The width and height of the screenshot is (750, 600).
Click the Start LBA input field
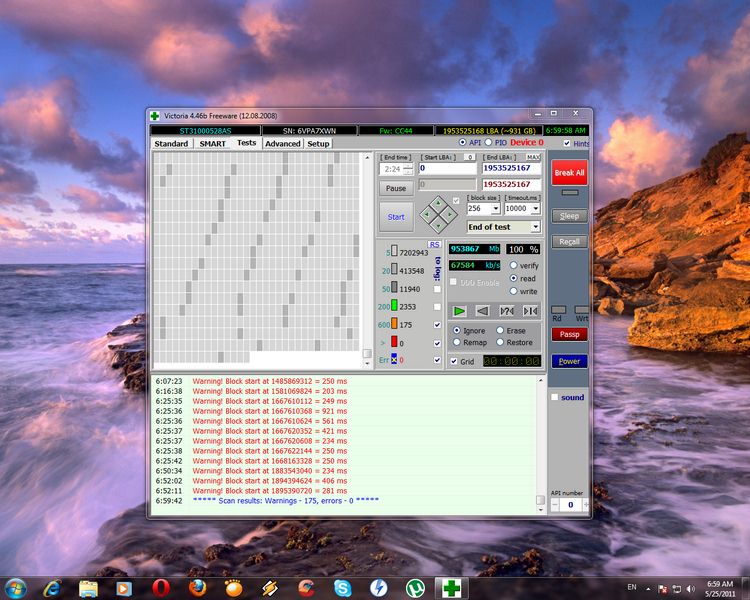coord(447,168)
